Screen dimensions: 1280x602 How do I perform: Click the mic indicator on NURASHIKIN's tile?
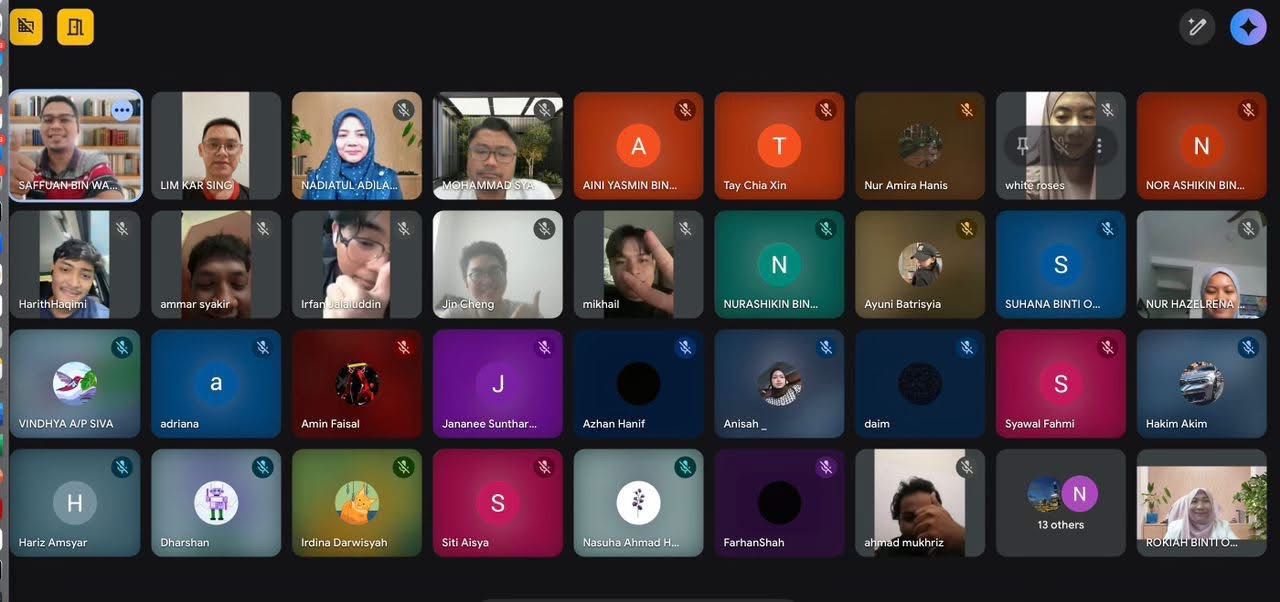(826, 228)
